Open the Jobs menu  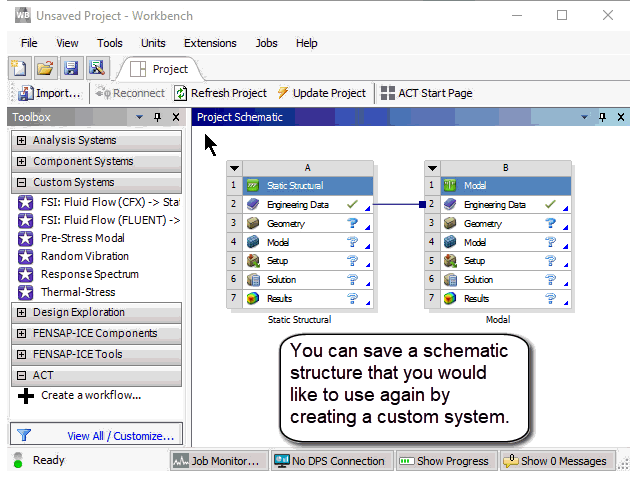[266, 43]
